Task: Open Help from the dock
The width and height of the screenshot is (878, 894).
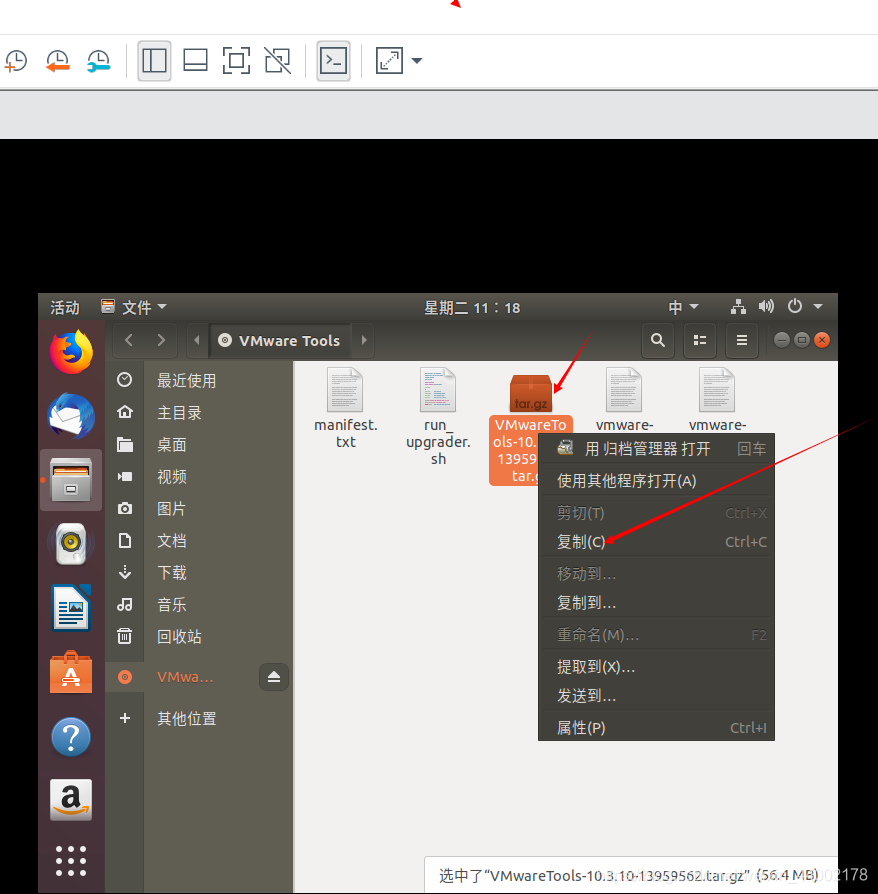Action: click(x=71, y=737)
